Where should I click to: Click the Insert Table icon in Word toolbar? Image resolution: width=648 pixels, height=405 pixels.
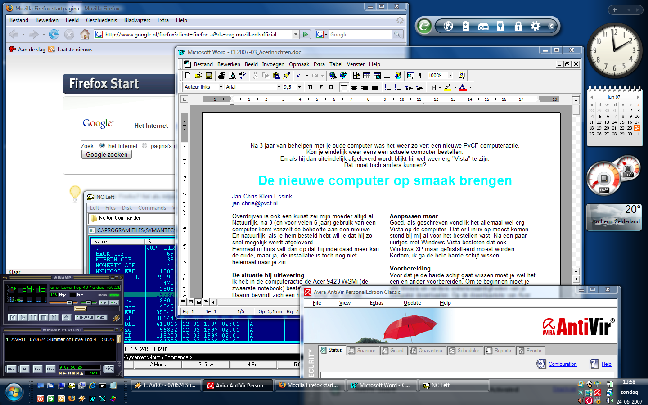(366, 76)
